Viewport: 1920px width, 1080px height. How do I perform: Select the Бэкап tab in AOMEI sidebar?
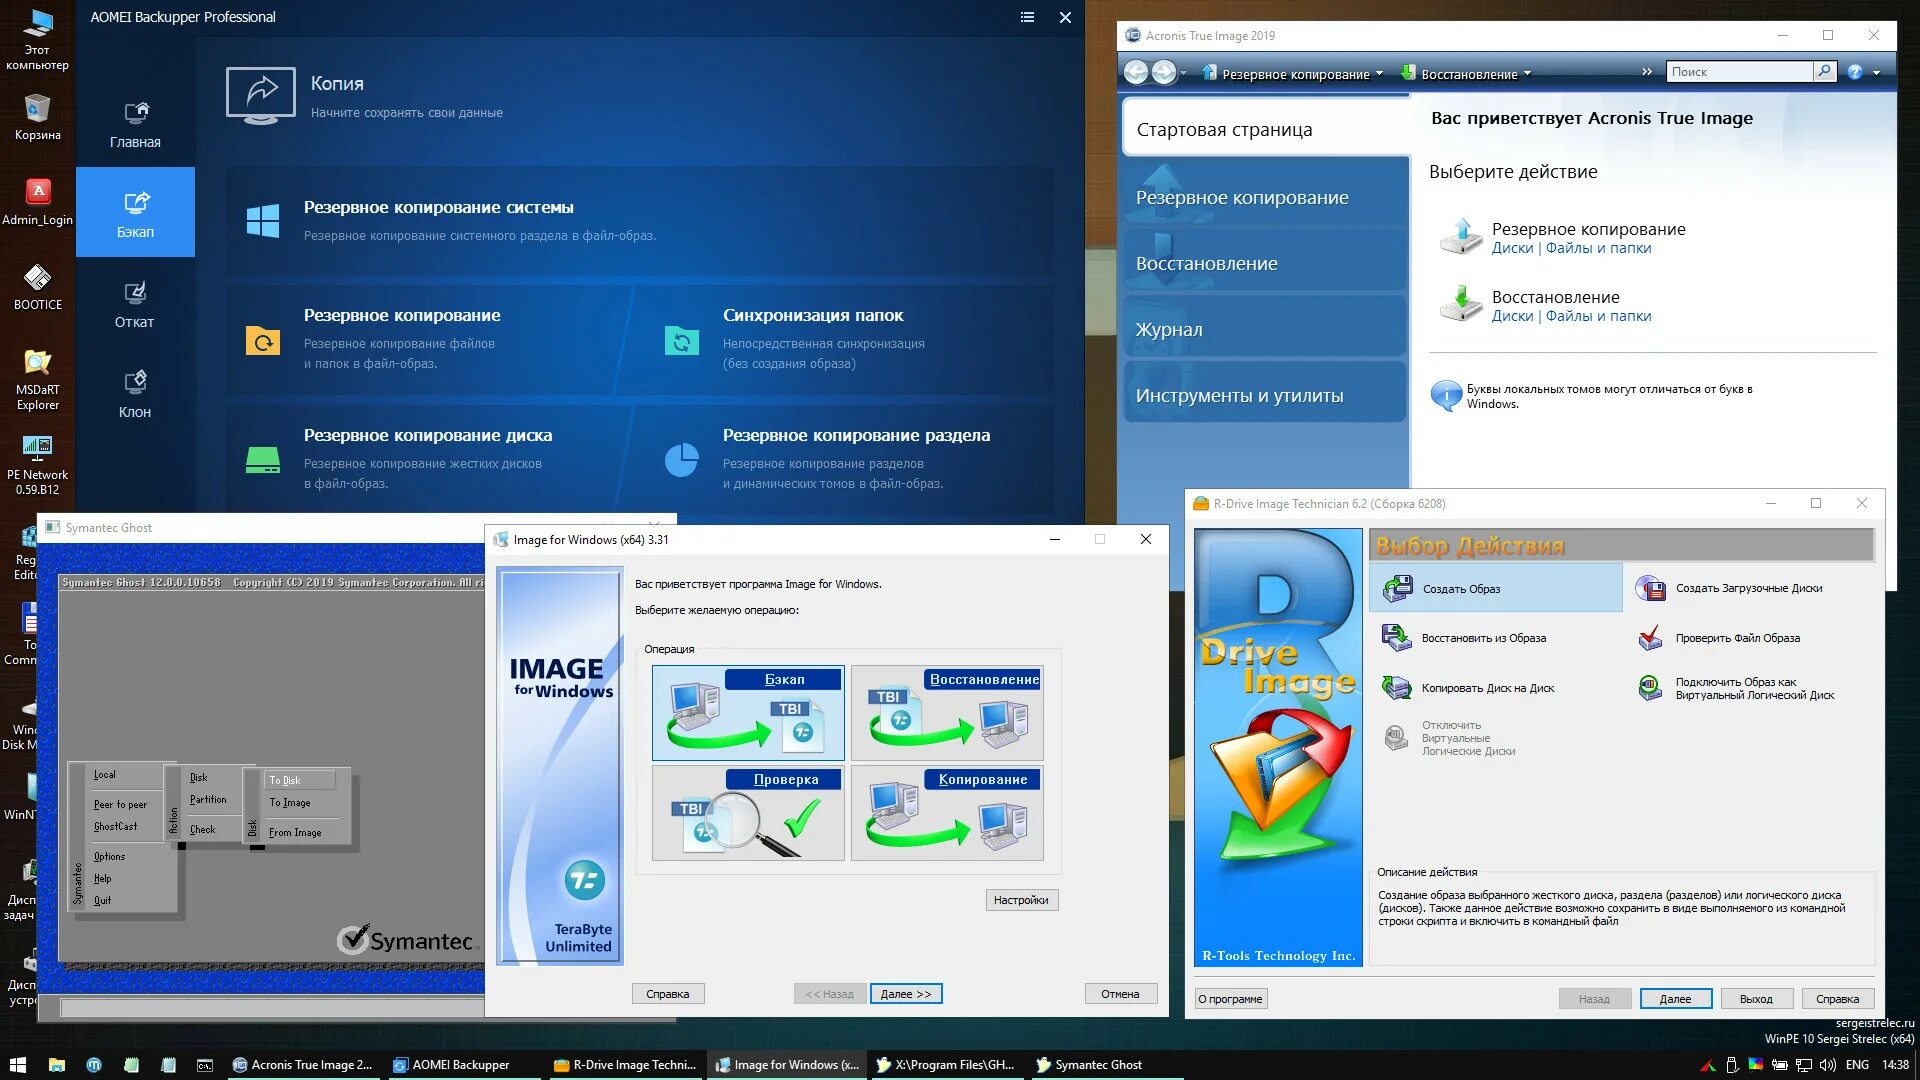135,212
